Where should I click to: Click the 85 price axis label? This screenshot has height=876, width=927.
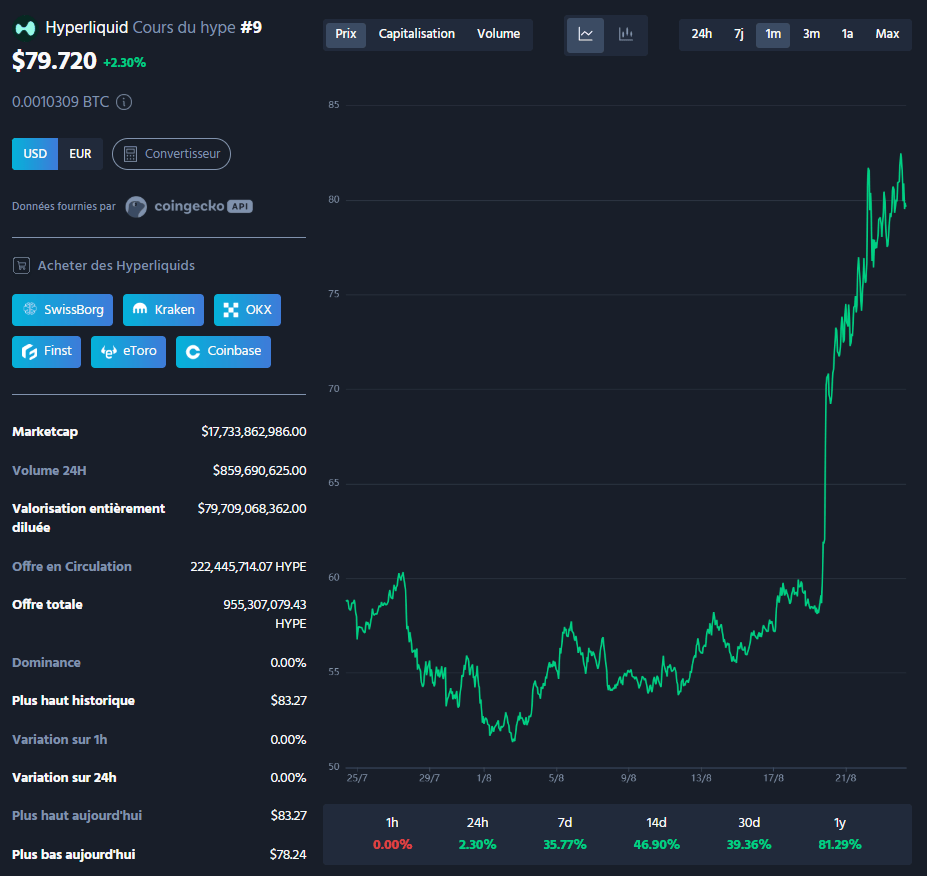click(334, 105)
